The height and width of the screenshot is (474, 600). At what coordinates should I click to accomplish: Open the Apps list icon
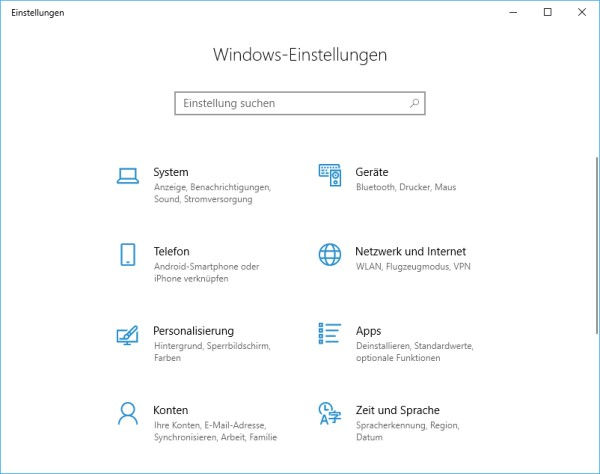[329, 333]
